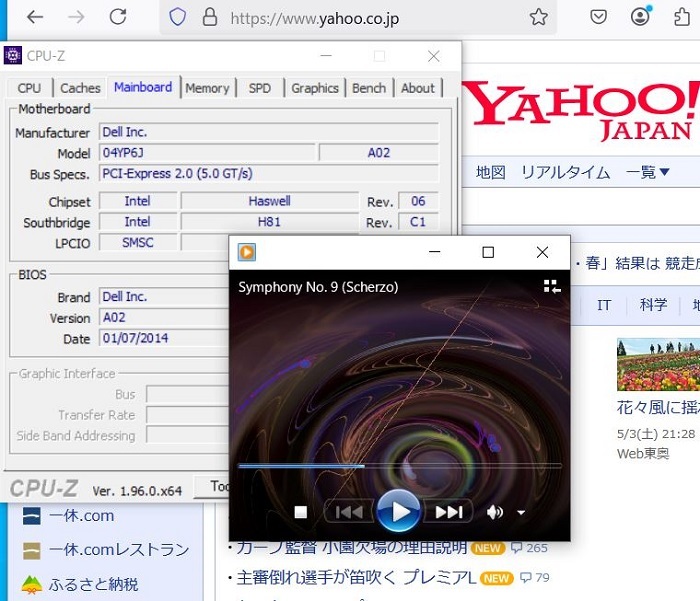Open comments count 79 on headline
This screenshot has height=601, width=700.
[x=535, y=578]
